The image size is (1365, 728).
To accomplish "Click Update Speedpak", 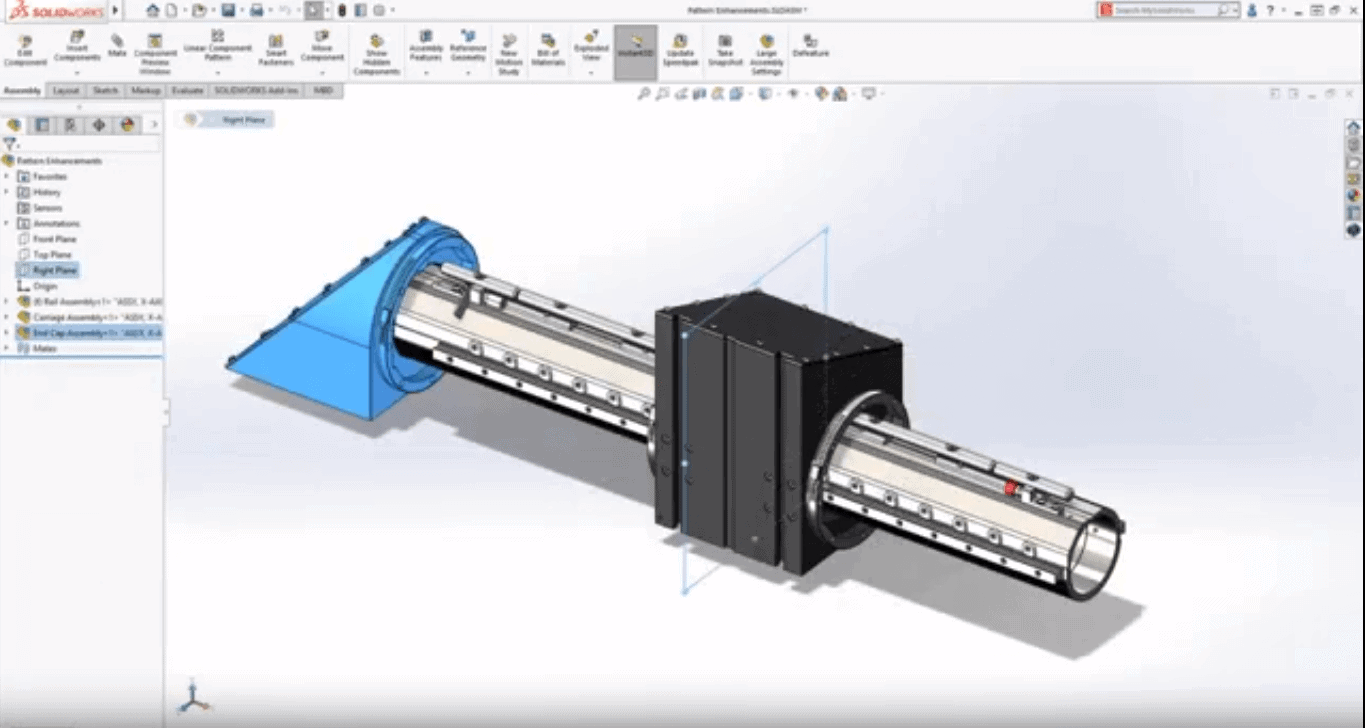I will tap(680, 50).
